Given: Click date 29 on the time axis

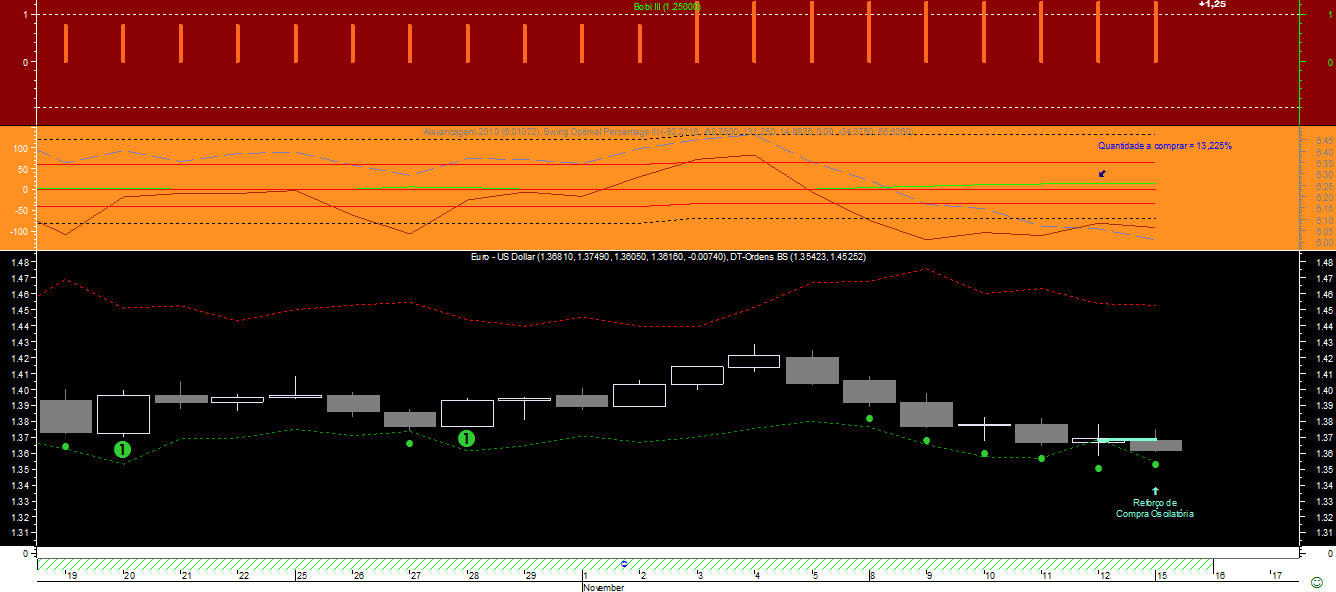Looking at the screenshot, I should (x=530, y=575).
